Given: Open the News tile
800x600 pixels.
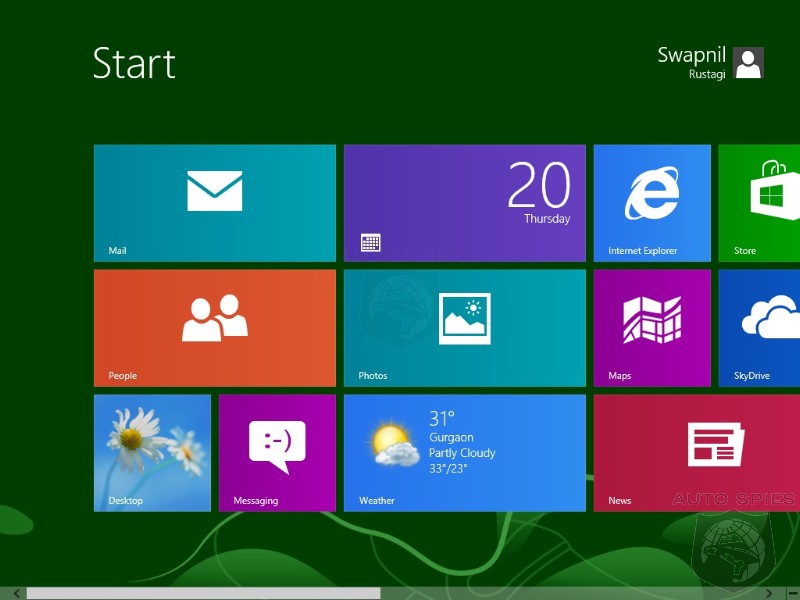Looking at the screenshot, I should click(x=697, y=453).
